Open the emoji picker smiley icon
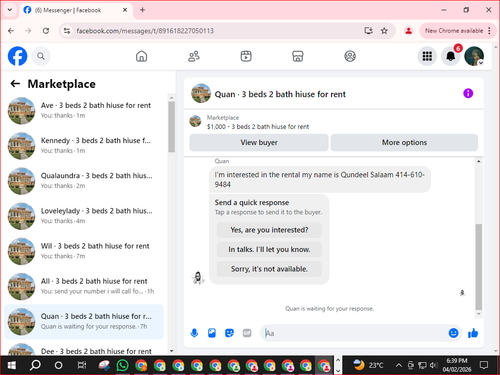The image size is (500, 375). click(453, 333)
